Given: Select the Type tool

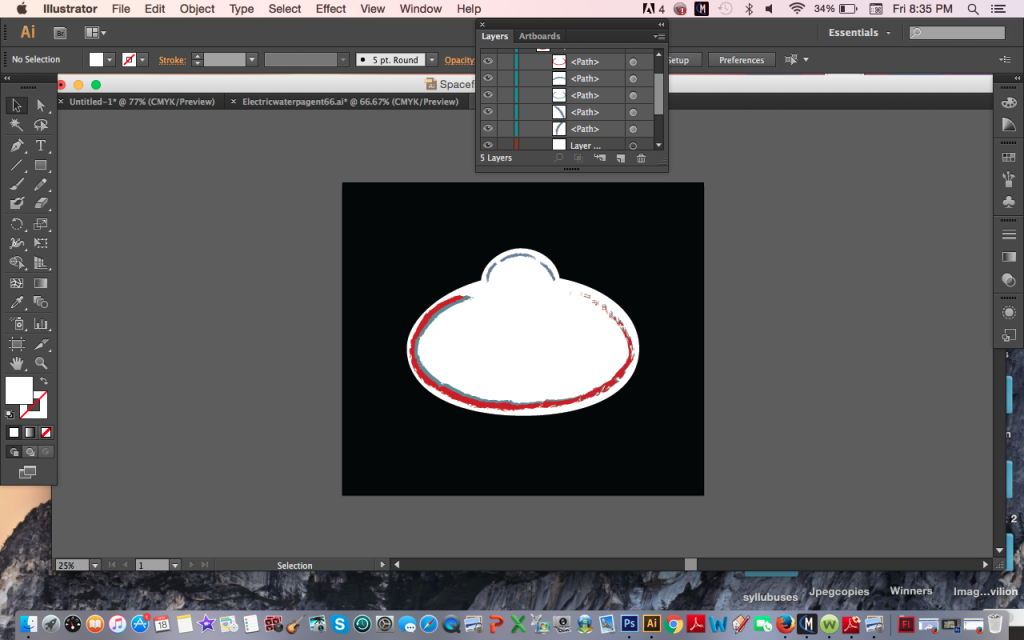Looking at the screenshot, I should coord(41,145).
